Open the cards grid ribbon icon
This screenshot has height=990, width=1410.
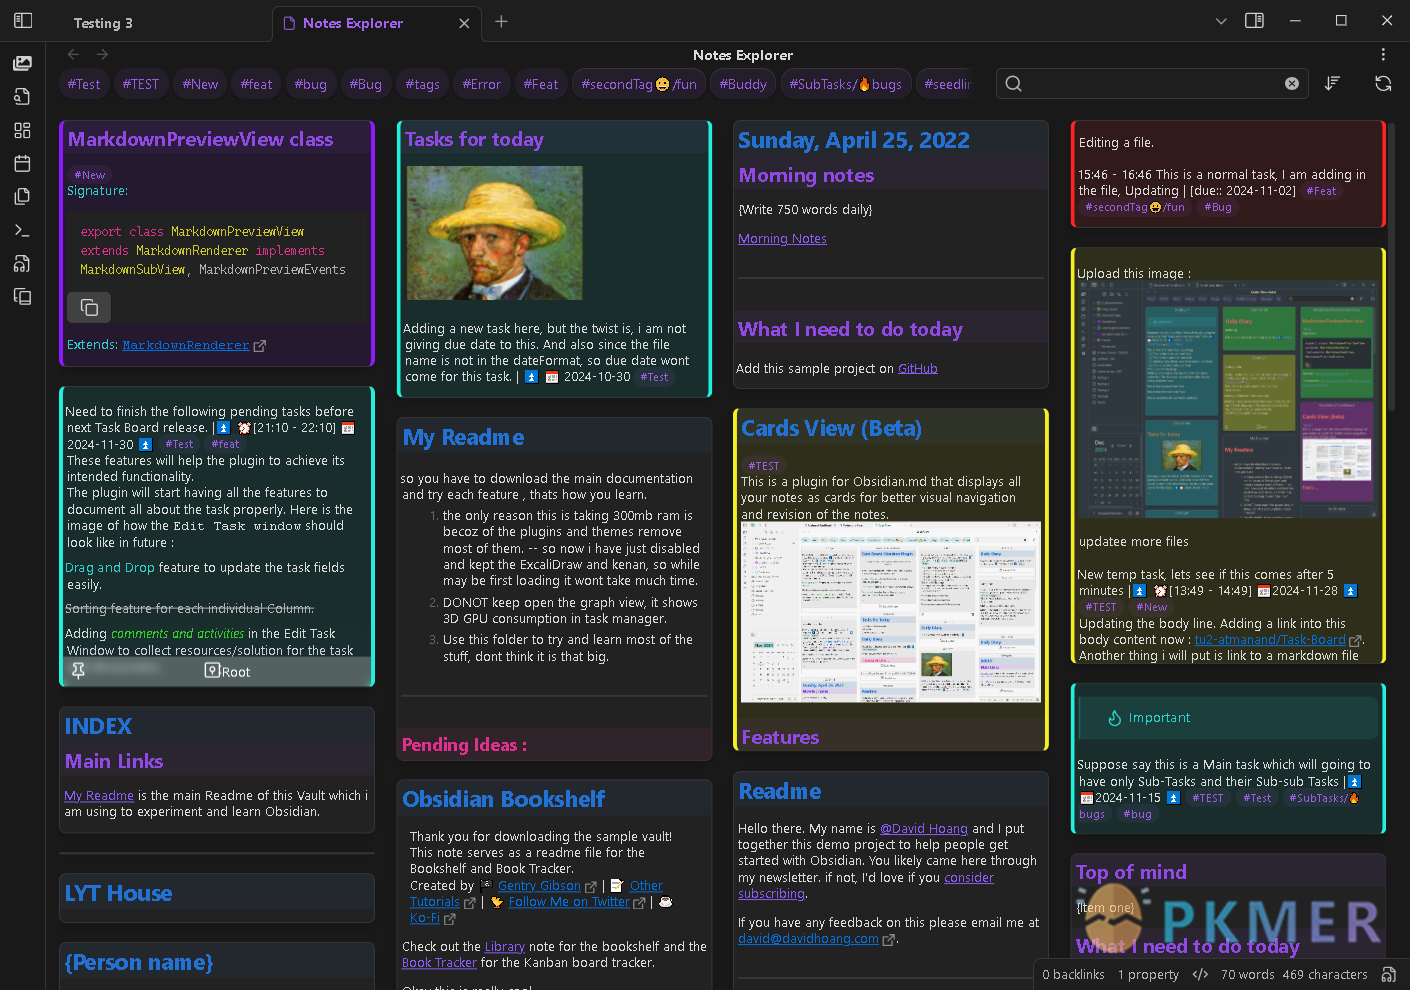[22, 130]
